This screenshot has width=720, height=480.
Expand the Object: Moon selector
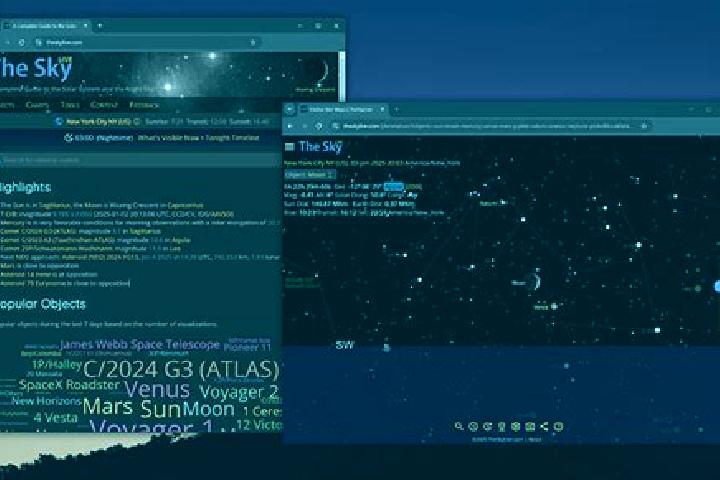(310, 175)
